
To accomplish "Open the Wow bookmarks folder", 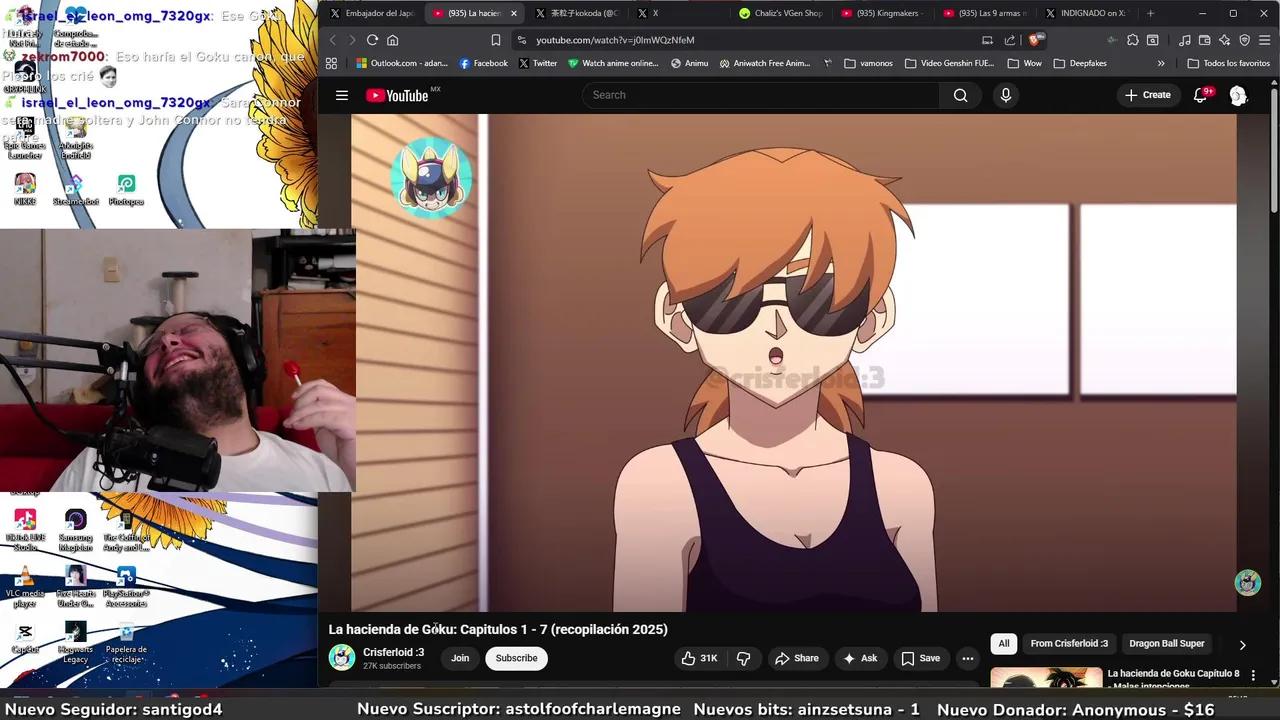I will (x=1025, y=63).
